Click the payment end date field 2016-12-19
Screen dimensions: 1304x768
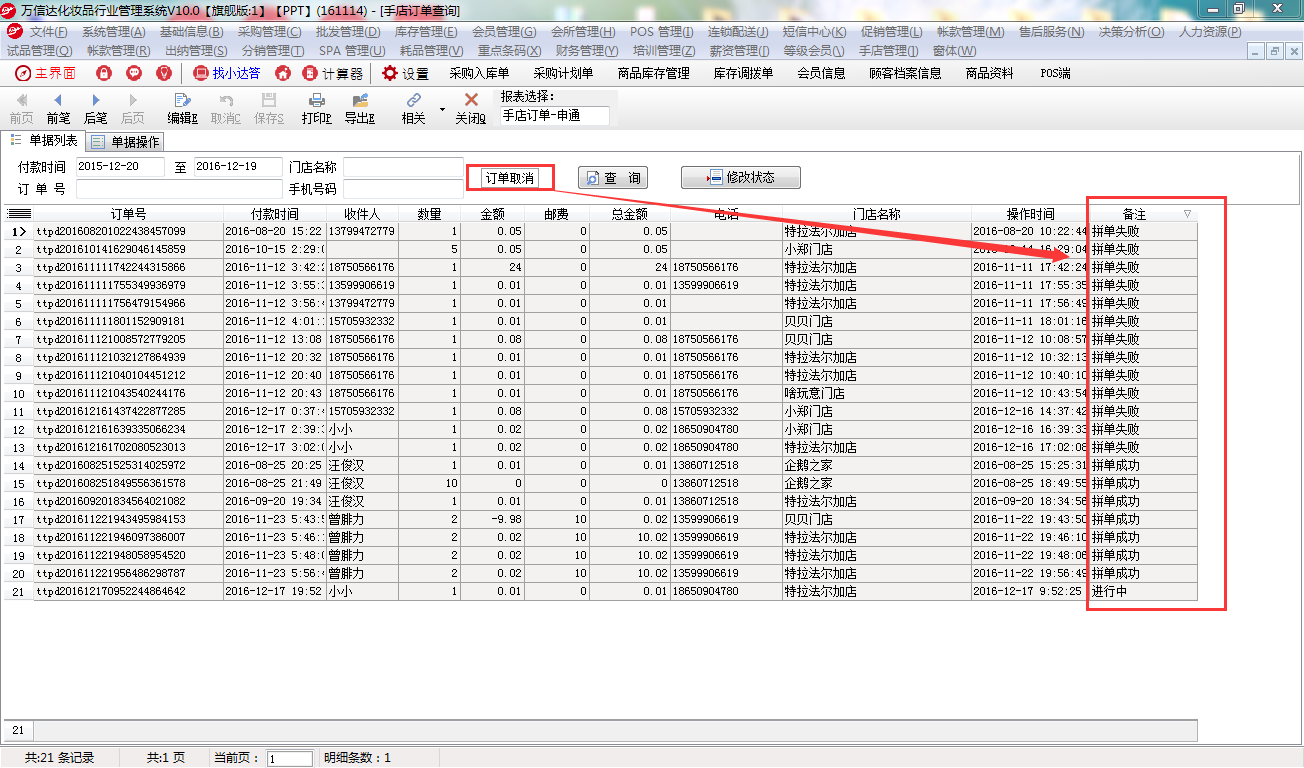(238, 167)
